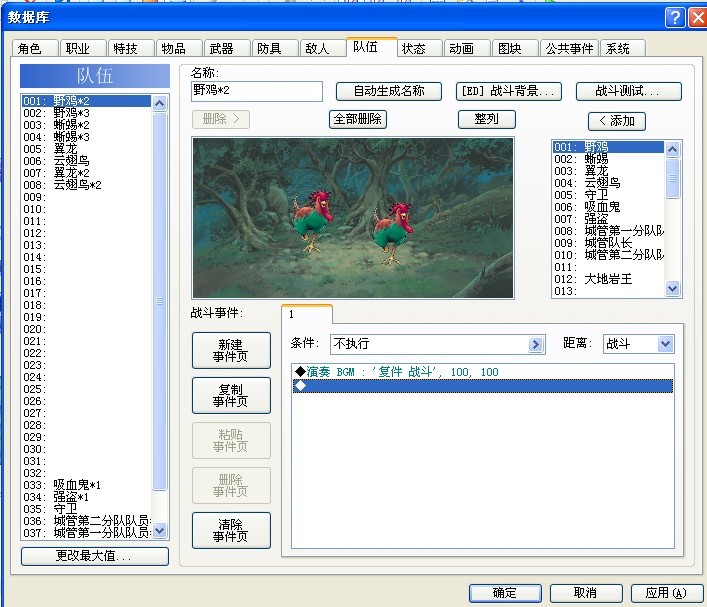This screenshot has height=607, width=707.
Task: Select enemy 009: 城管队长
Action: (x=608, y=243)
